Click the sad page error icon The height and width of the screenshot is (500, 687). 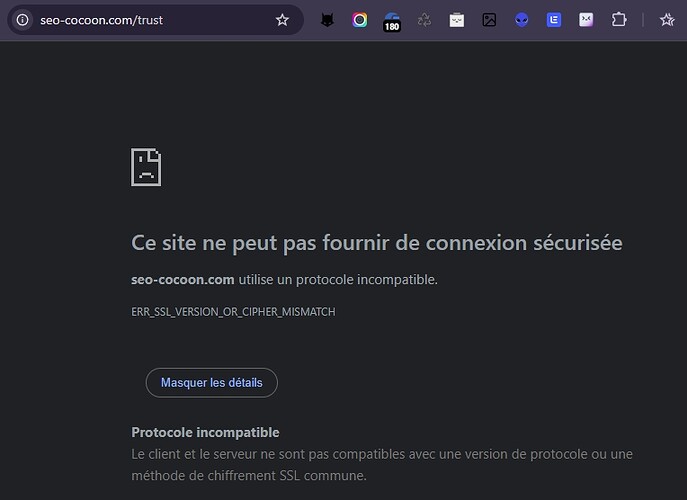(146, 167)
